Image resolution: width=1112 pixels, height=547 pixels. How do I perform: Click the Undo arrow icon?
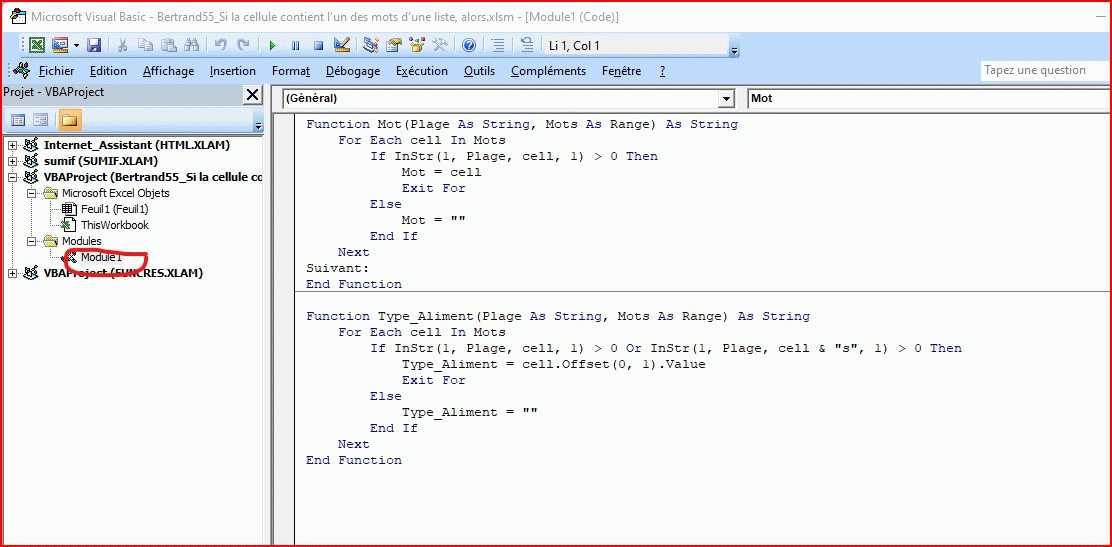click(221, 45)
